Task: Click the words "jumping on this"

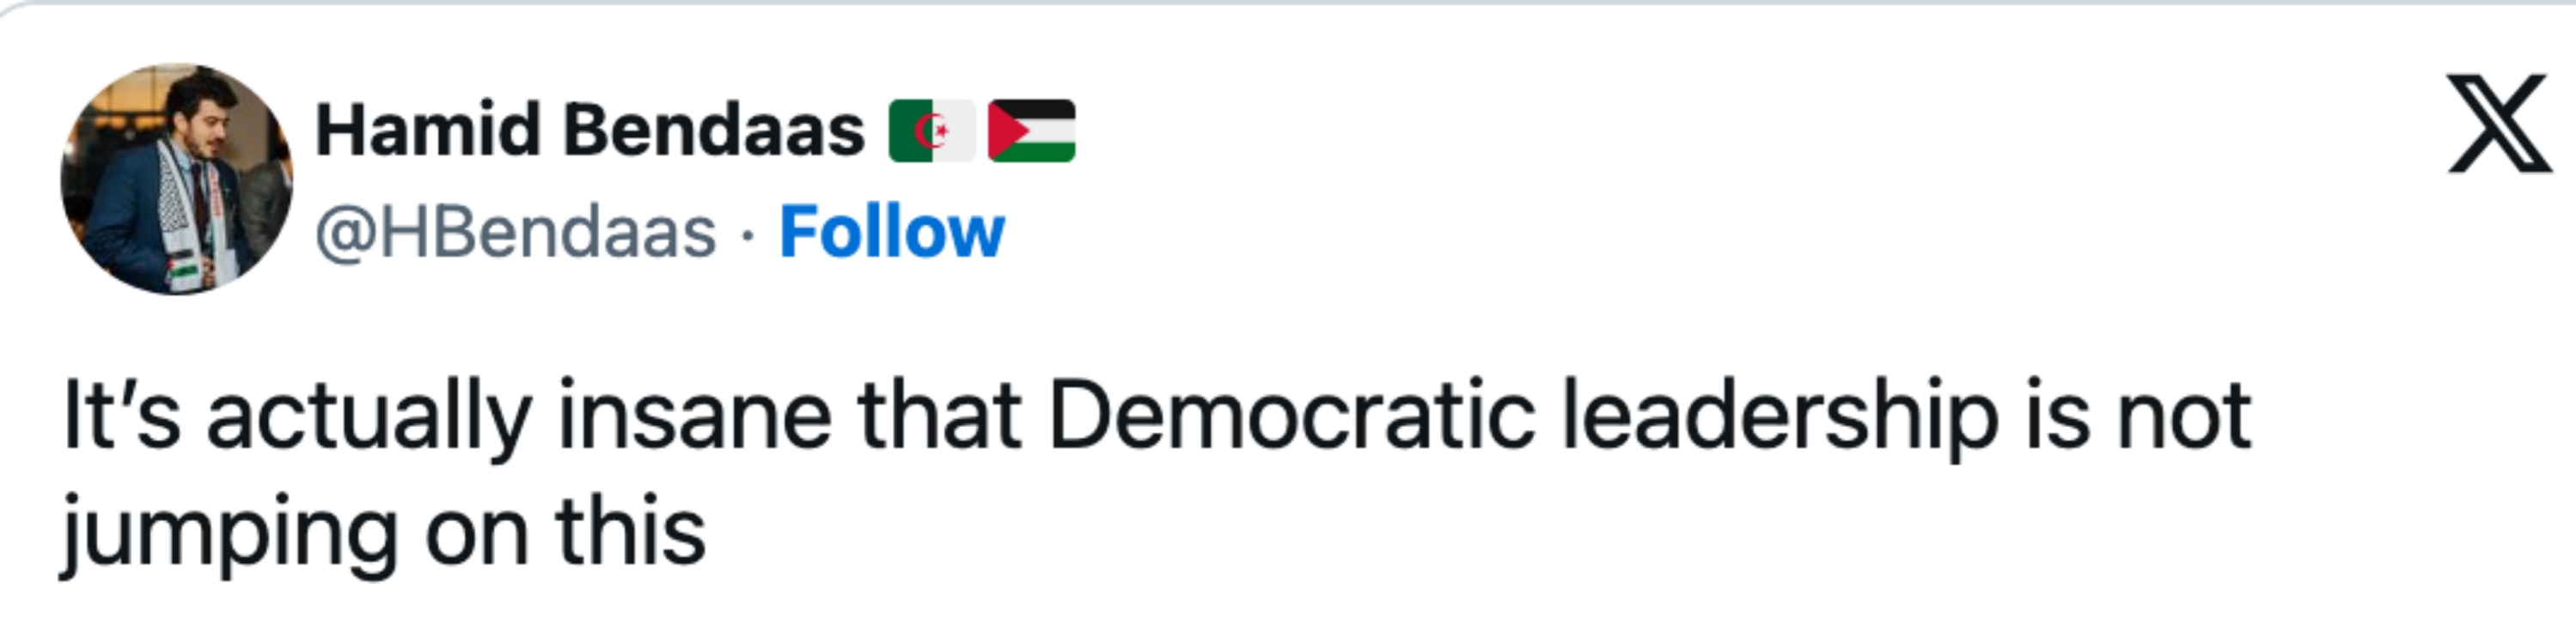Action: (x=384, y=532)
